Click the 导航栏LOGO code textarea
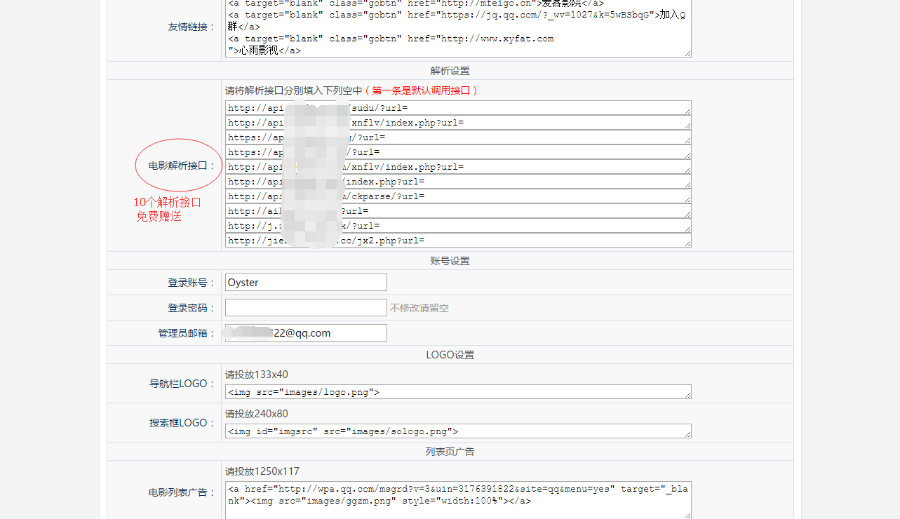 457,392
